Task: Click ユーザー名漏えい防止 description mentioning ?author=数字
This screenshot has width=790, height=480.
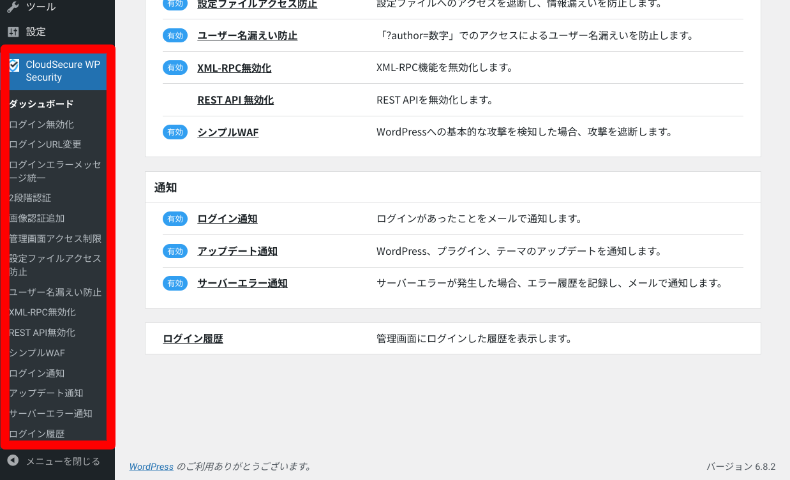Action: pyautogui.click(x=535, y=35)
